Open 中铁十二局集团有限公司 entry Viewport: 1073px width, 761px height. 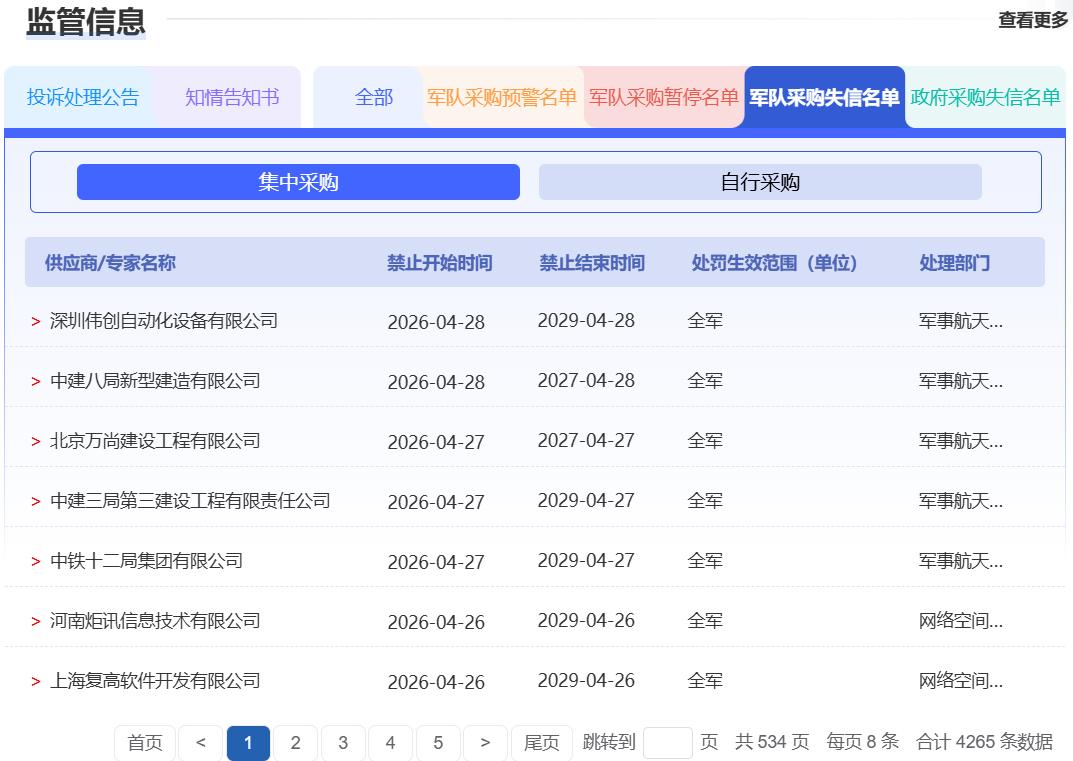click(146, 561)
